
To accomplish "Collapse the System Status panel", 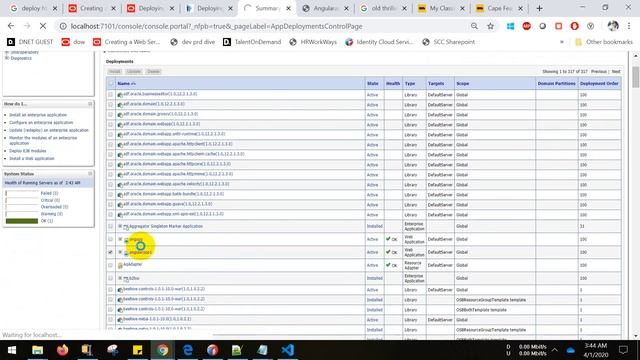I will tap(90, 174).
